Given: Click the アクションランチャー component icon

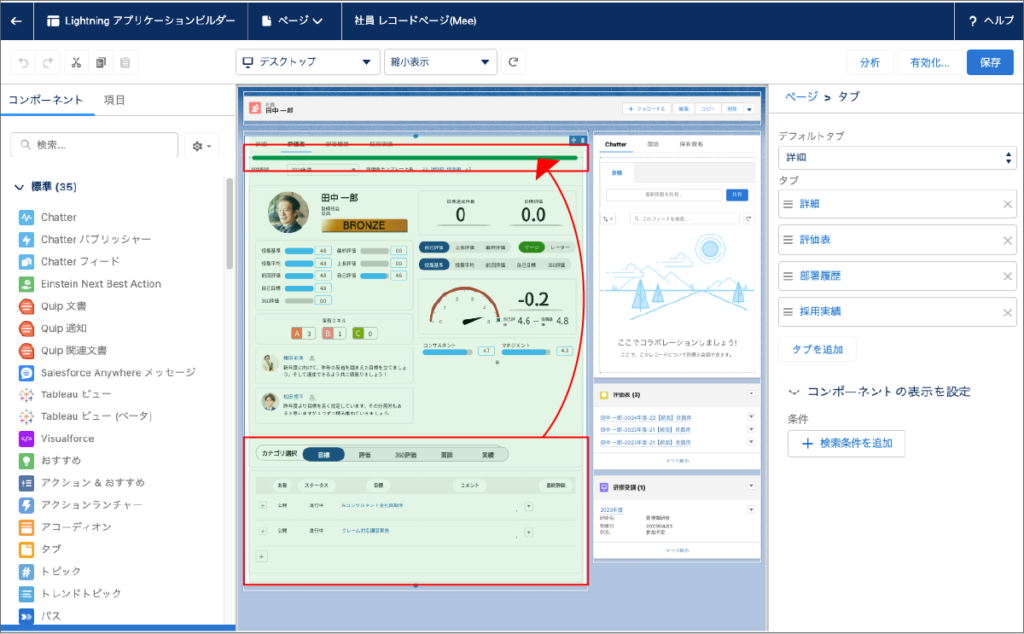Looking at the screenshot, I should [26, 505].
